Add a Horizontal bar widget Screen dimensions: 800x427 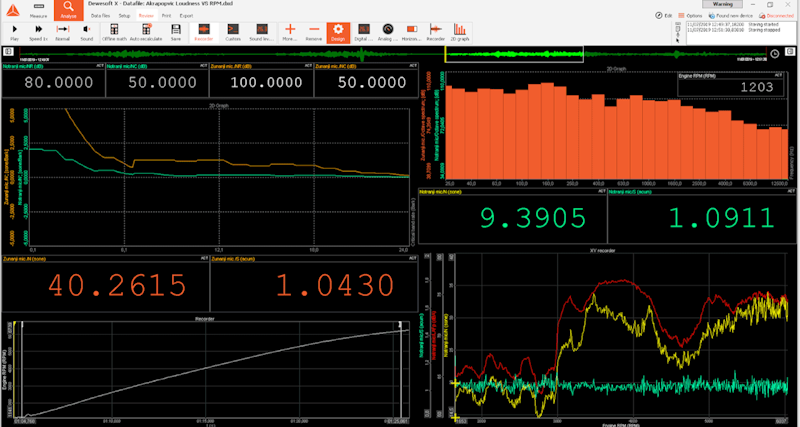(x=411, y=33)
